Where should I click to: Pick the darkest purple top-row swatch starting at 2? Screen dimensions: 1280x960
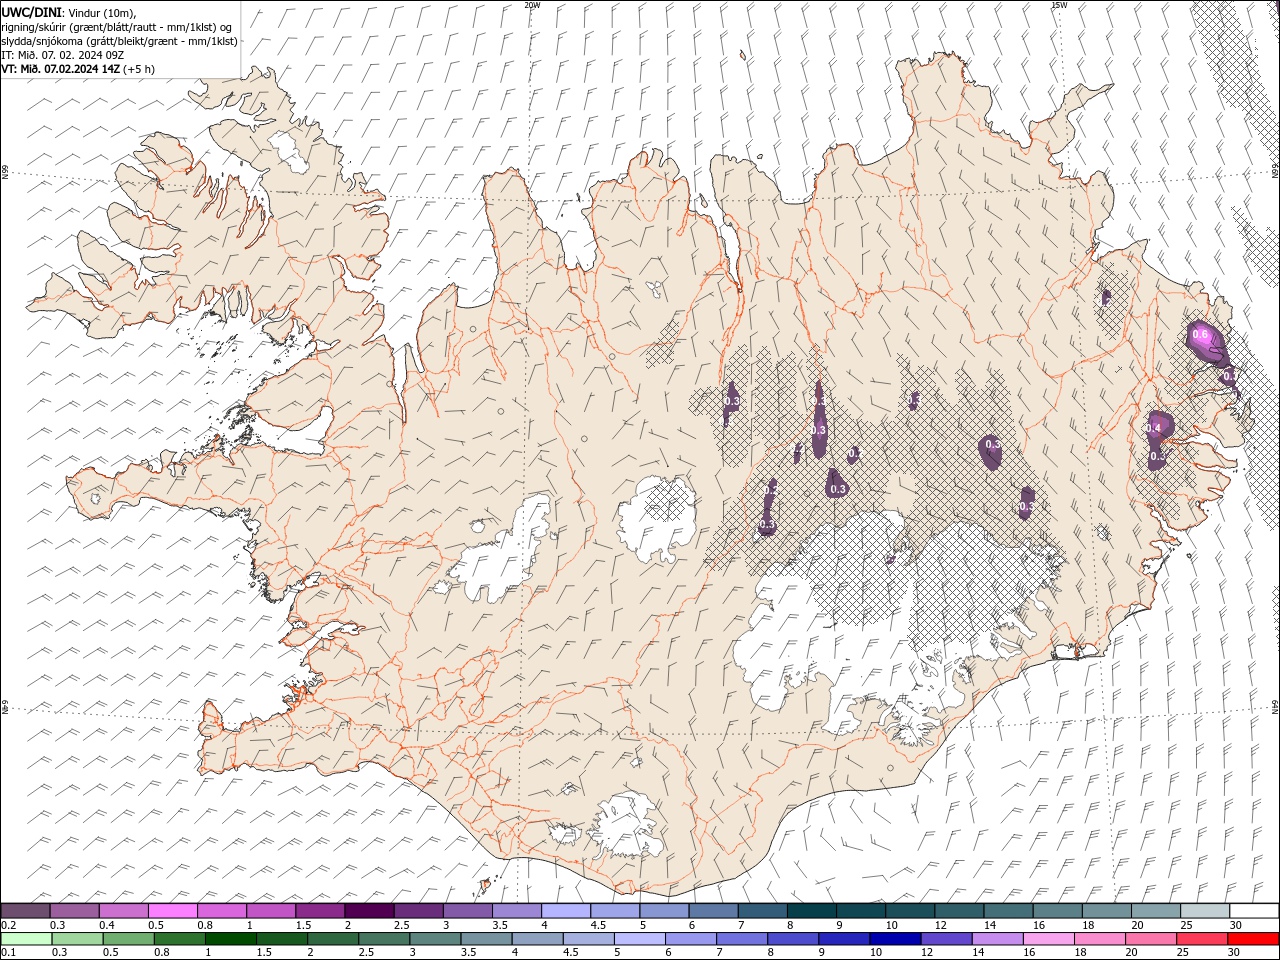(x=369, y=911)
